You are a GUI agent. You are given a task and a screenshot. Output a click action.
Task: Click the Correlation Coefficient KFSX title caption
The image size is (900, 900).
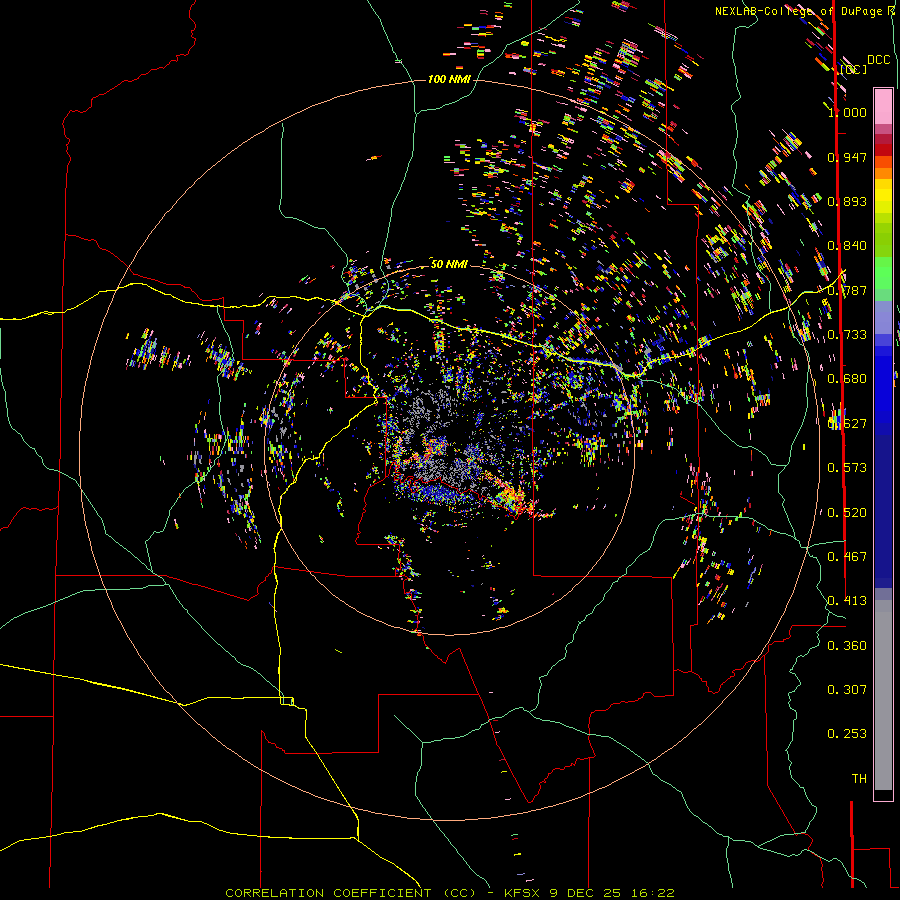[449, 893]
